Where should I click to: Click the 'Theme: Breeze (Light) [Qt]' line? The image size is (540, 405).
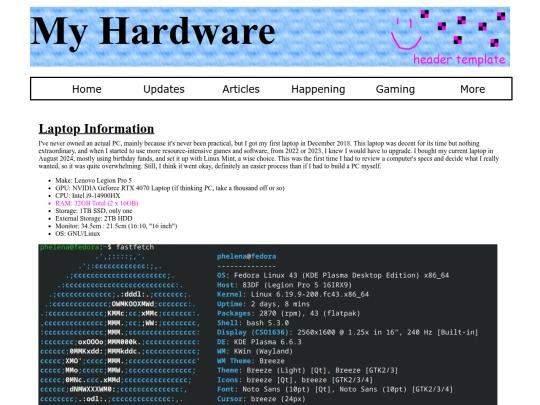tap(307, 371)
